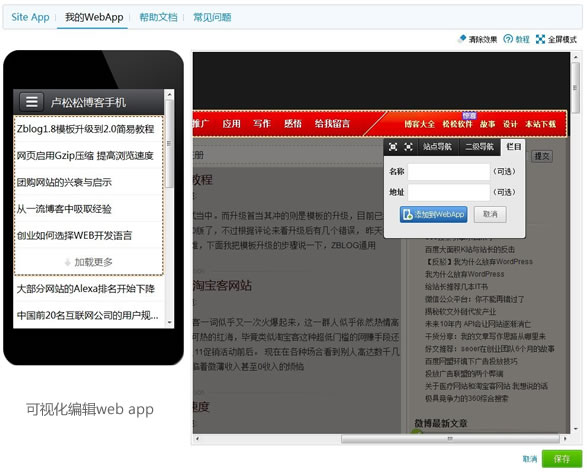Image resolution: width=588 pixels, height=472 pixels.
Task: Switch to the 站点导航 popup tab
Action: point(437,147)
